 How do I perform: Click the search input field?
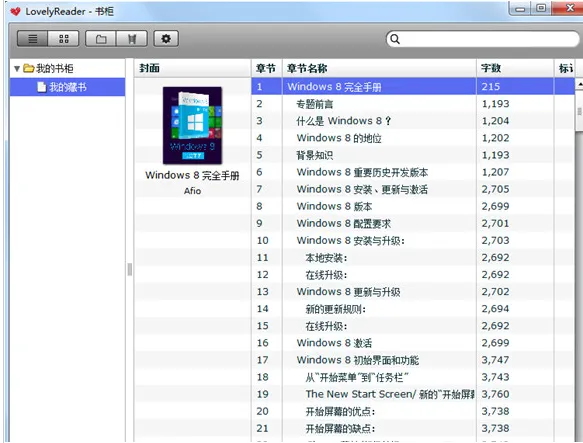coord(483,39)
